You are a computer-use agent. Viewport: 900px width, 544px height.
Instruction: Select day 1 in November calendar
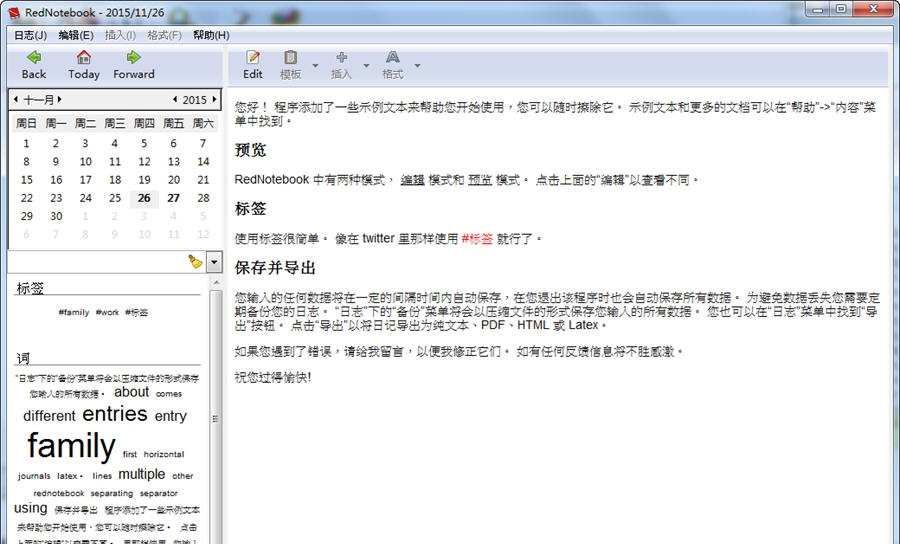(x=26, y=143)
